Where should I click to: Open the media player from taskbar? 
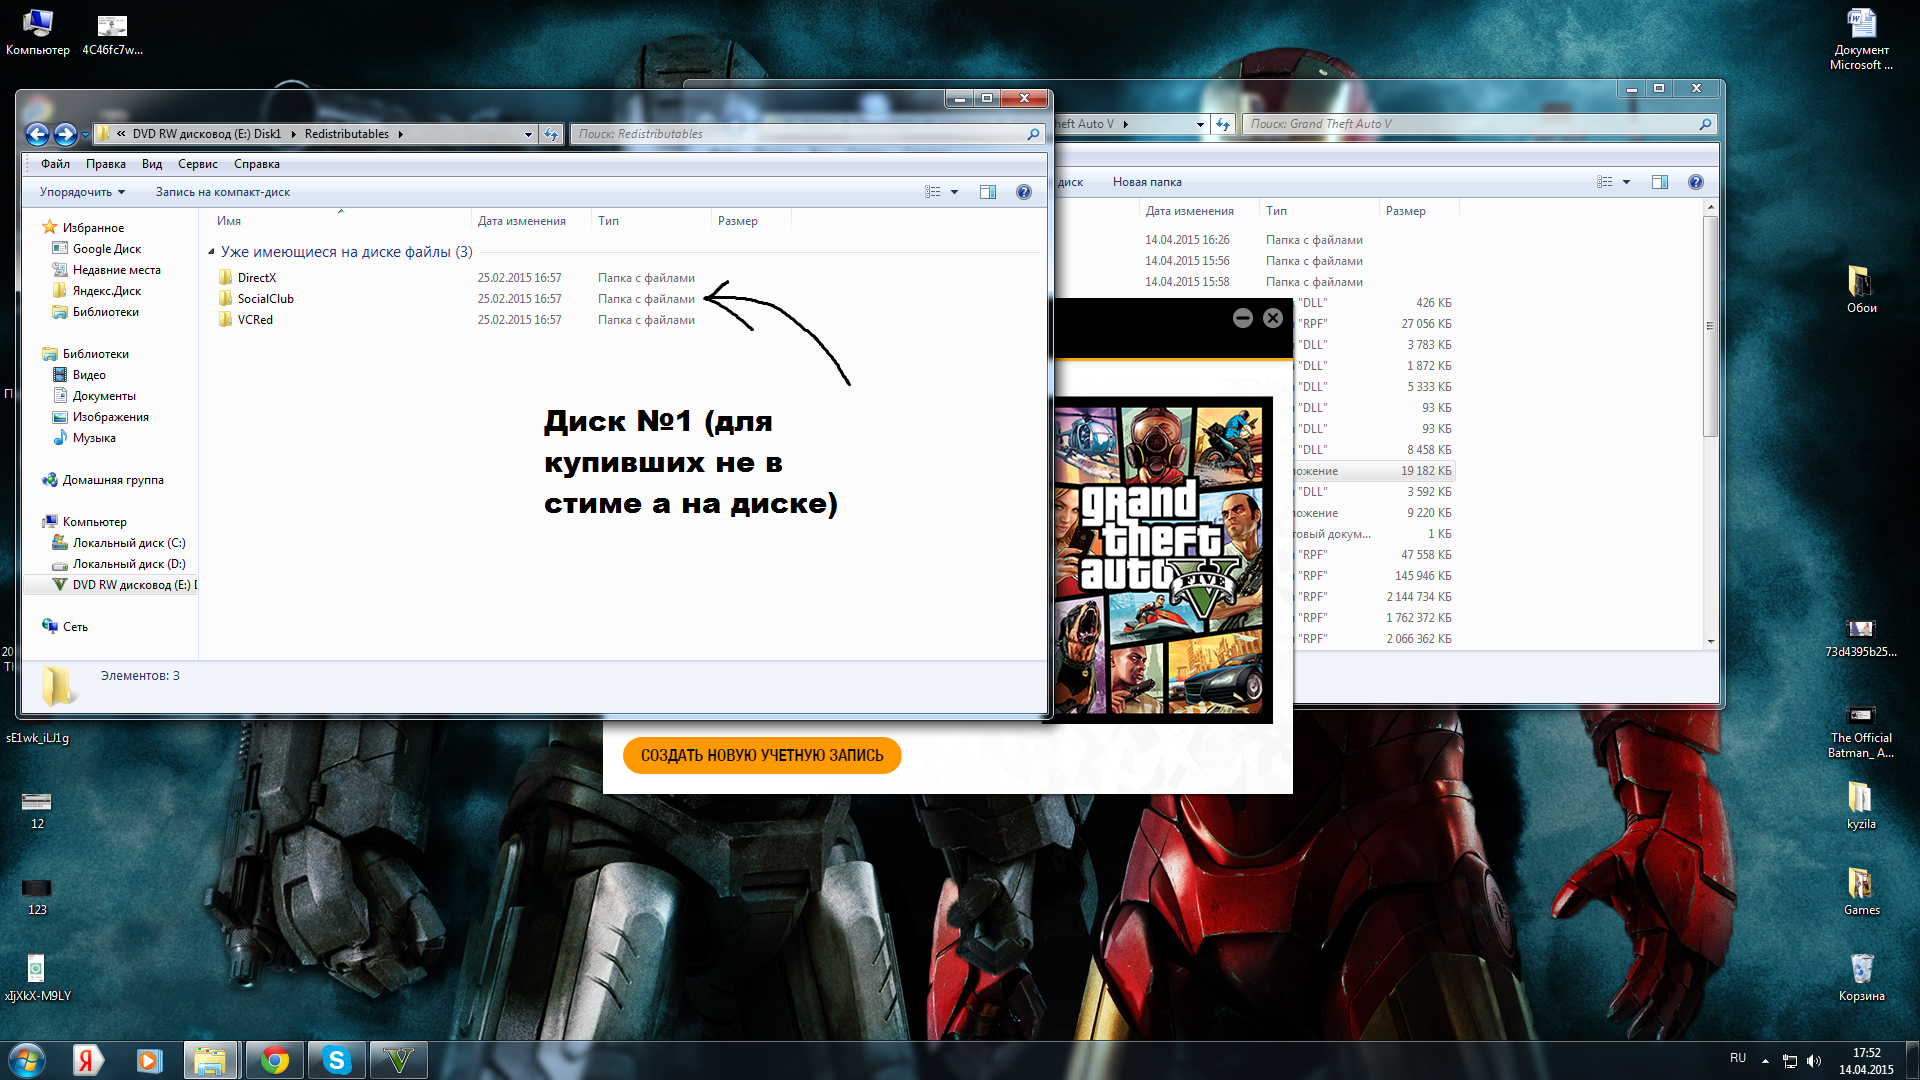[149, 1060]
